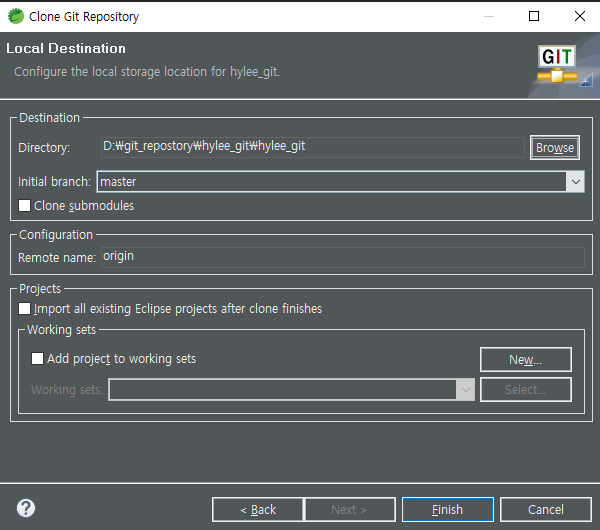Click the Cancel button
This screenshot has height=530, width=600.
[546, 509]
